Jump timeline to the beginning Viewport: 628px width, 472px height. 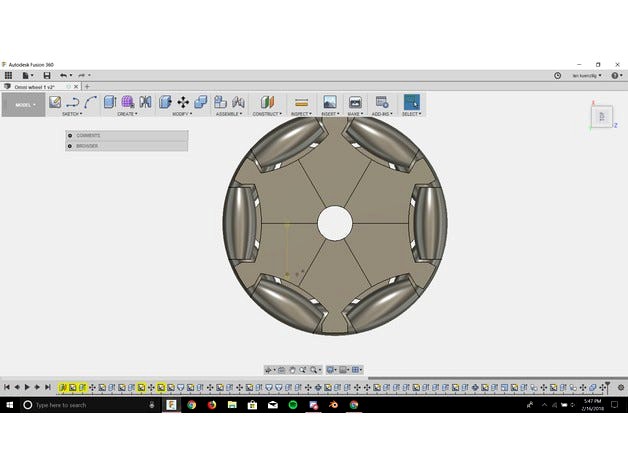(7, 387)
